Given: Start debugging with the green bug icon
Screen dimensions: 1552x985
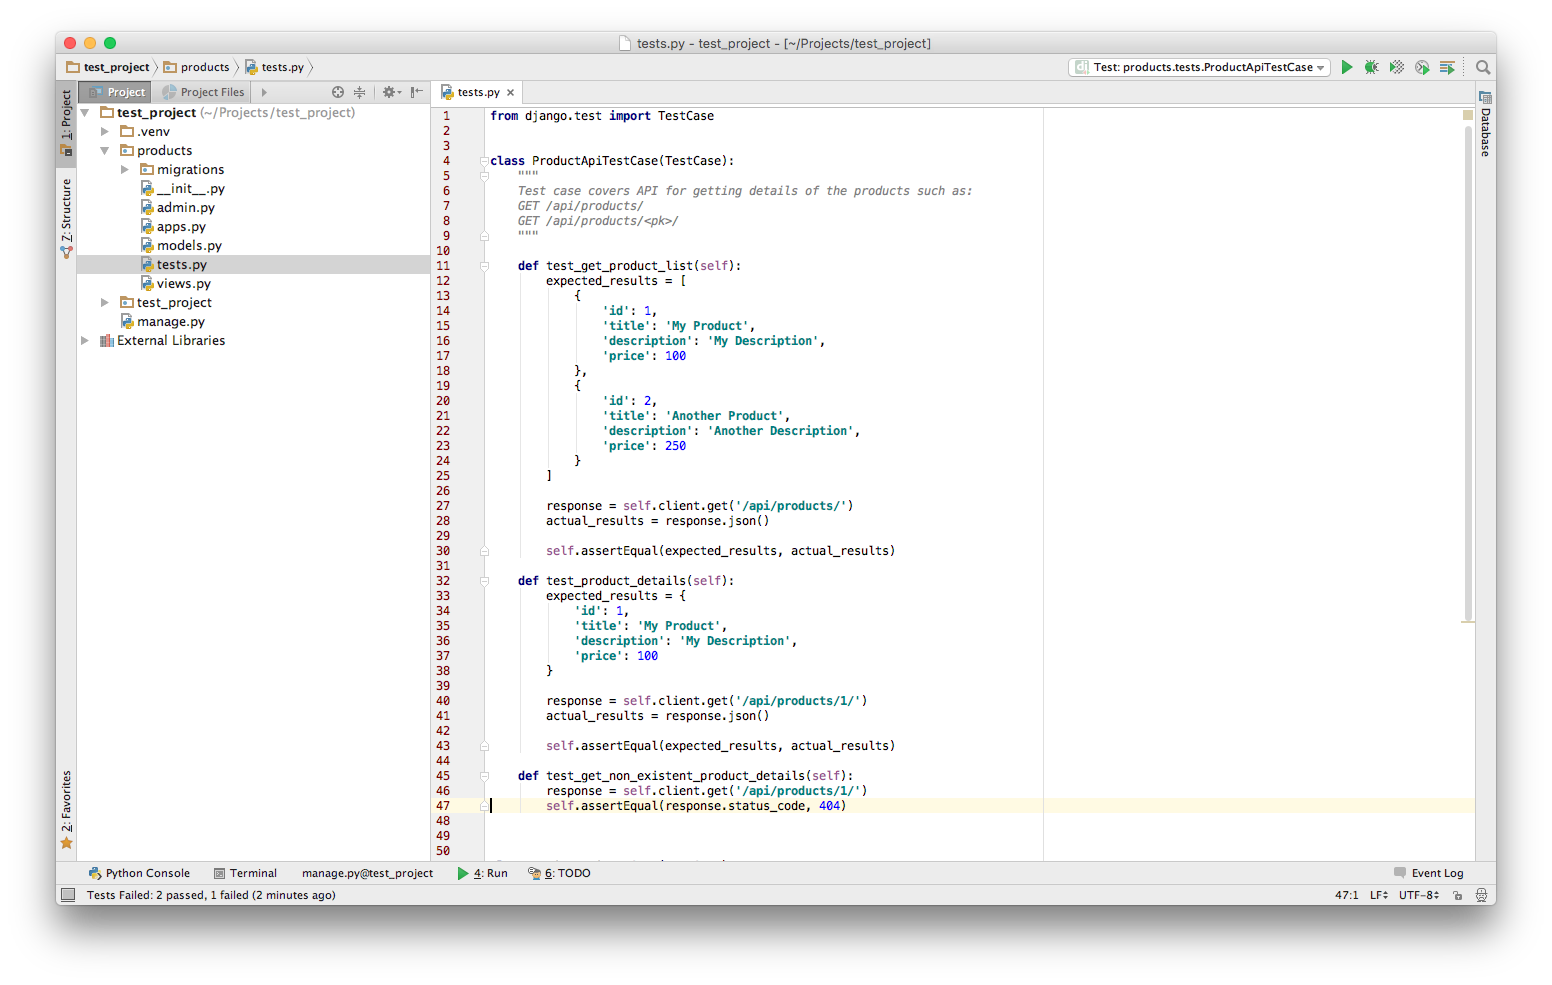Looking at the screenshot, I should [x=1371, y=67].
